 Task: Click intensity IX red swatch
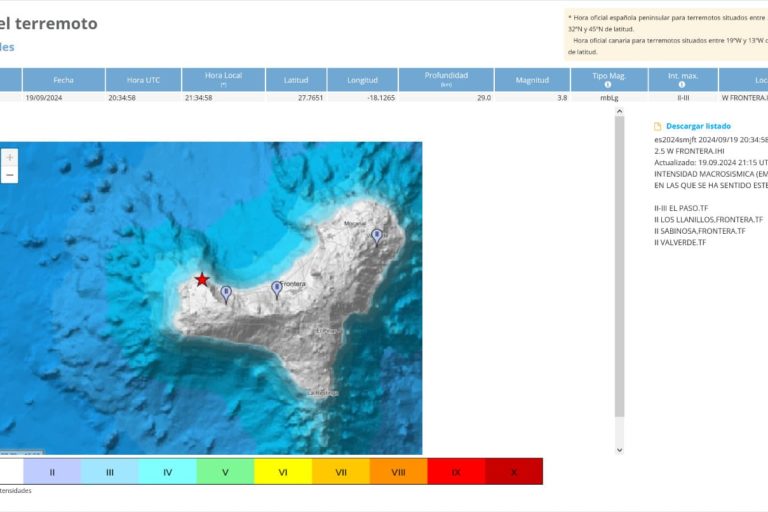[x=456, y=472]
